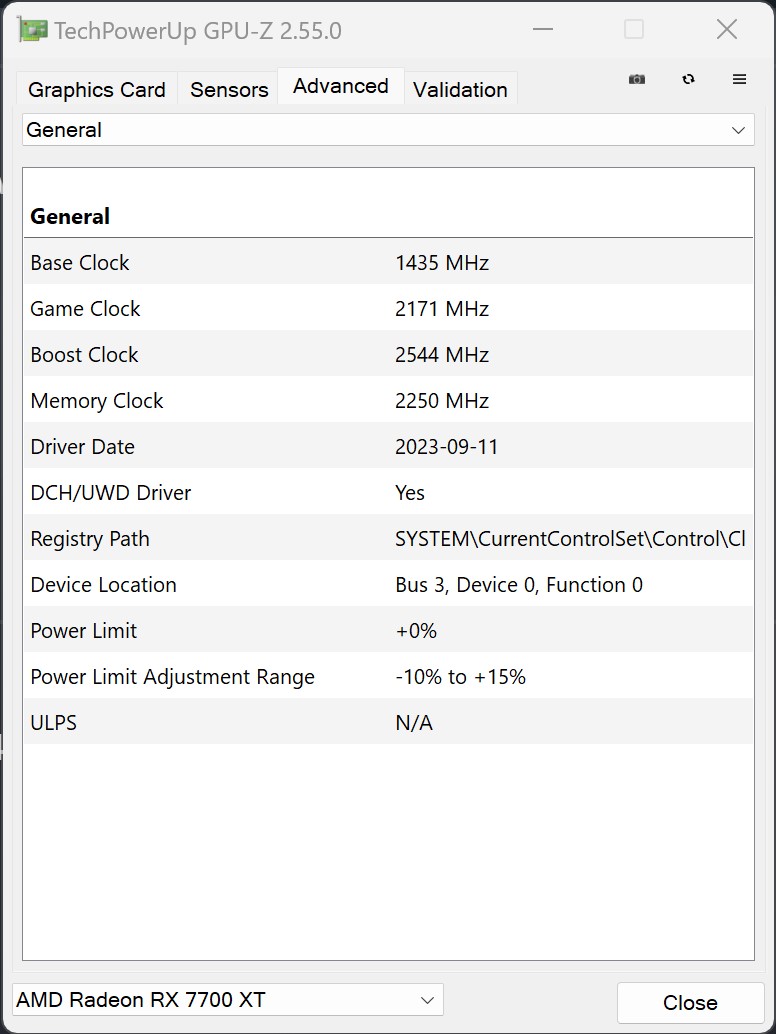
Task: Open the AMD Radeon RX 7700 XT dropdown
Action: pos(227,1000)
